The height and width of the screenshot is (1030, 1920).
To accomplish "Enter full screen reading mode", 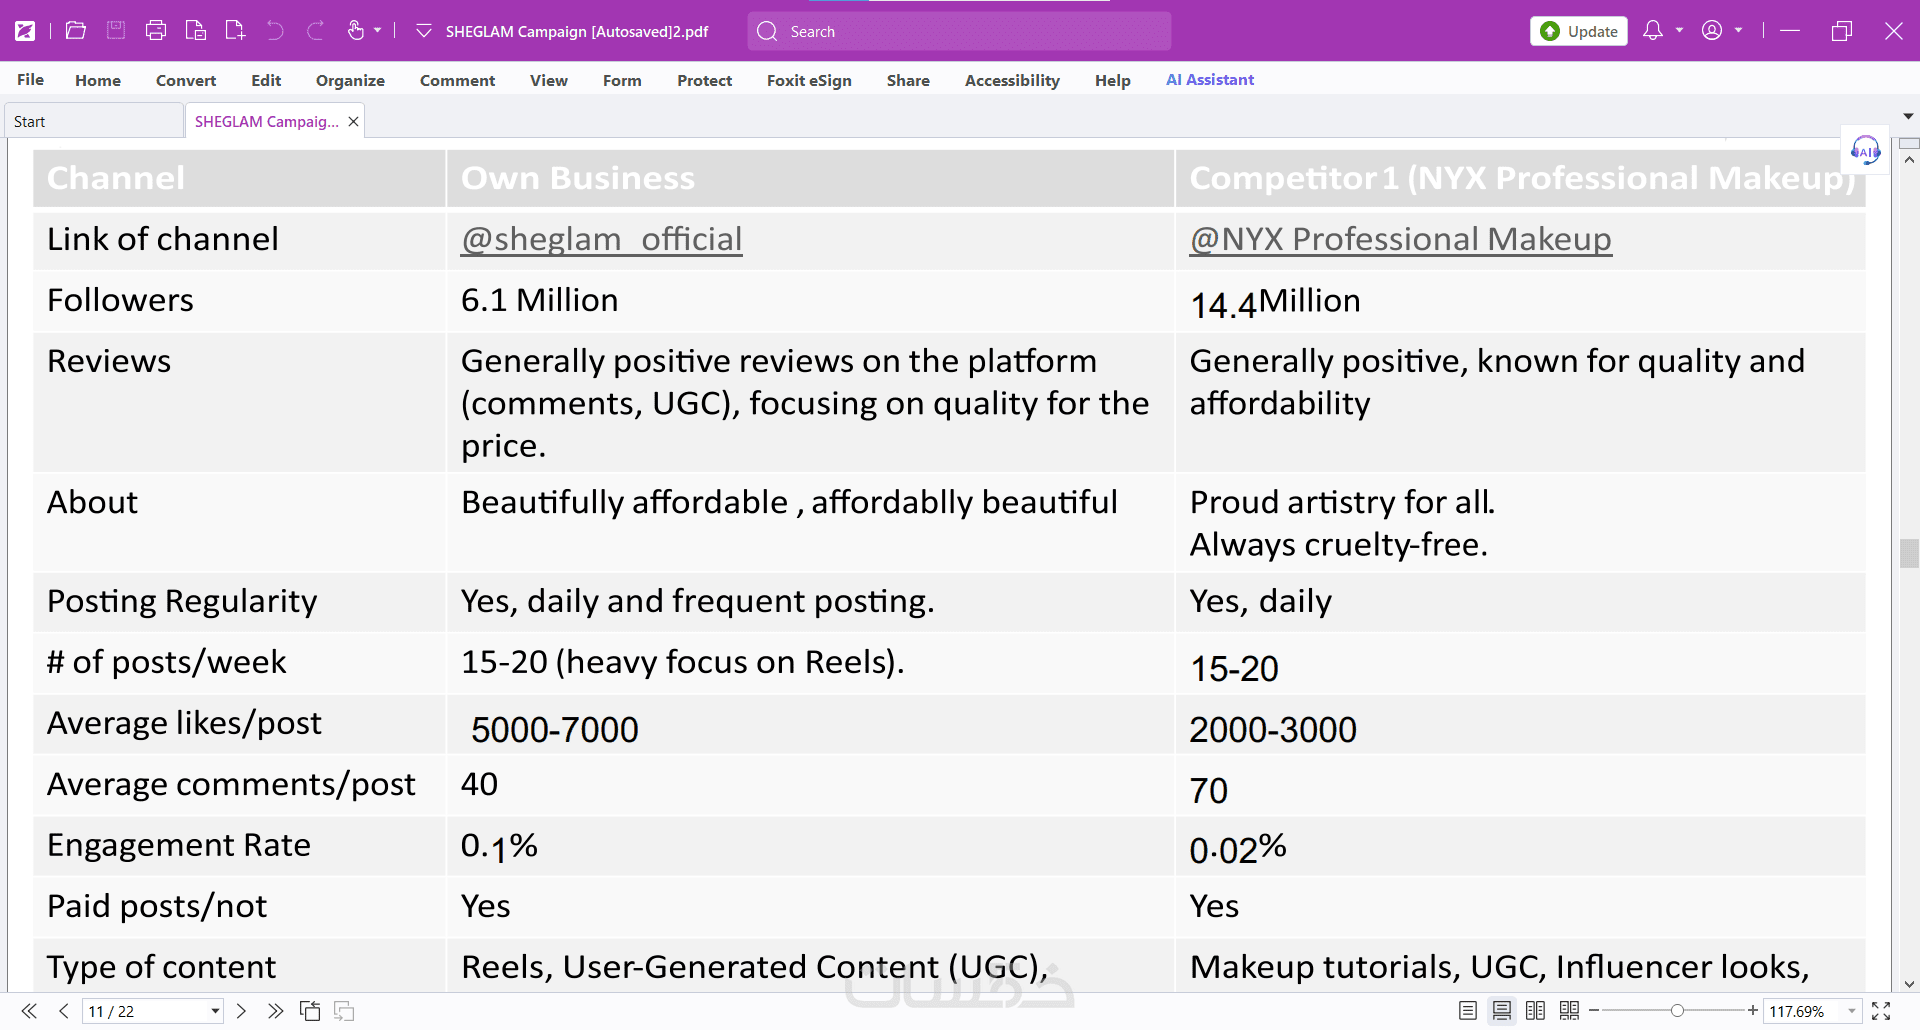I will tap(1881, 1011).
